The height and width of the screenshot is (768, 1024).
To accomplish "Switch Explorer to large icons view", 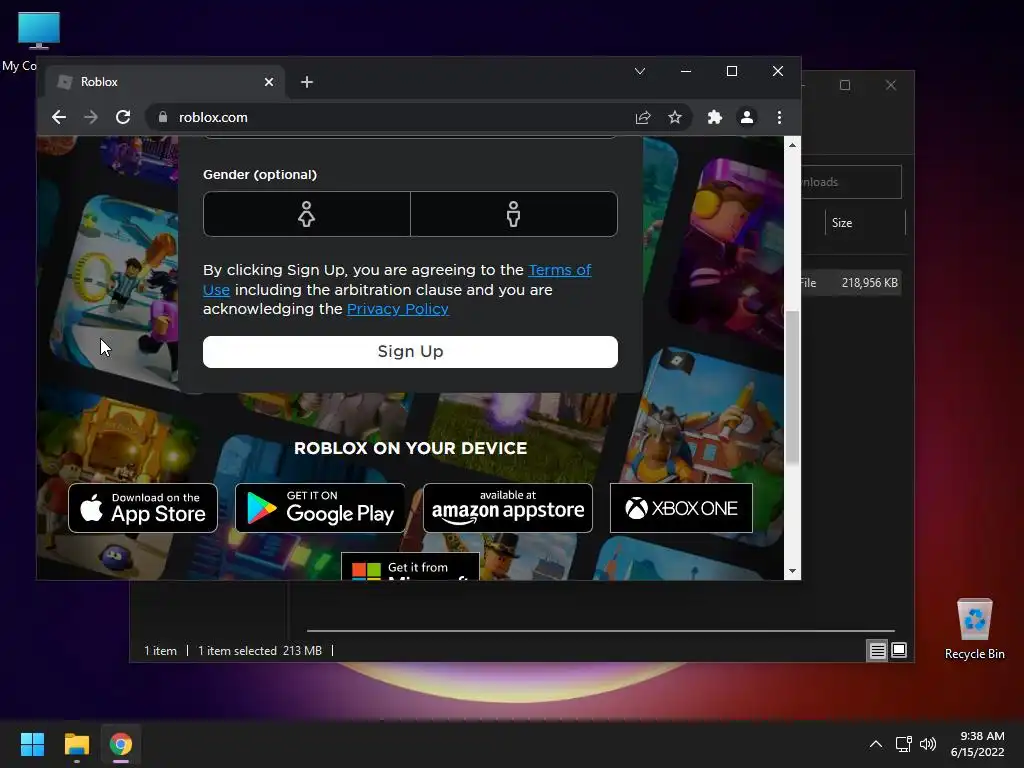I will coord(899,650).
